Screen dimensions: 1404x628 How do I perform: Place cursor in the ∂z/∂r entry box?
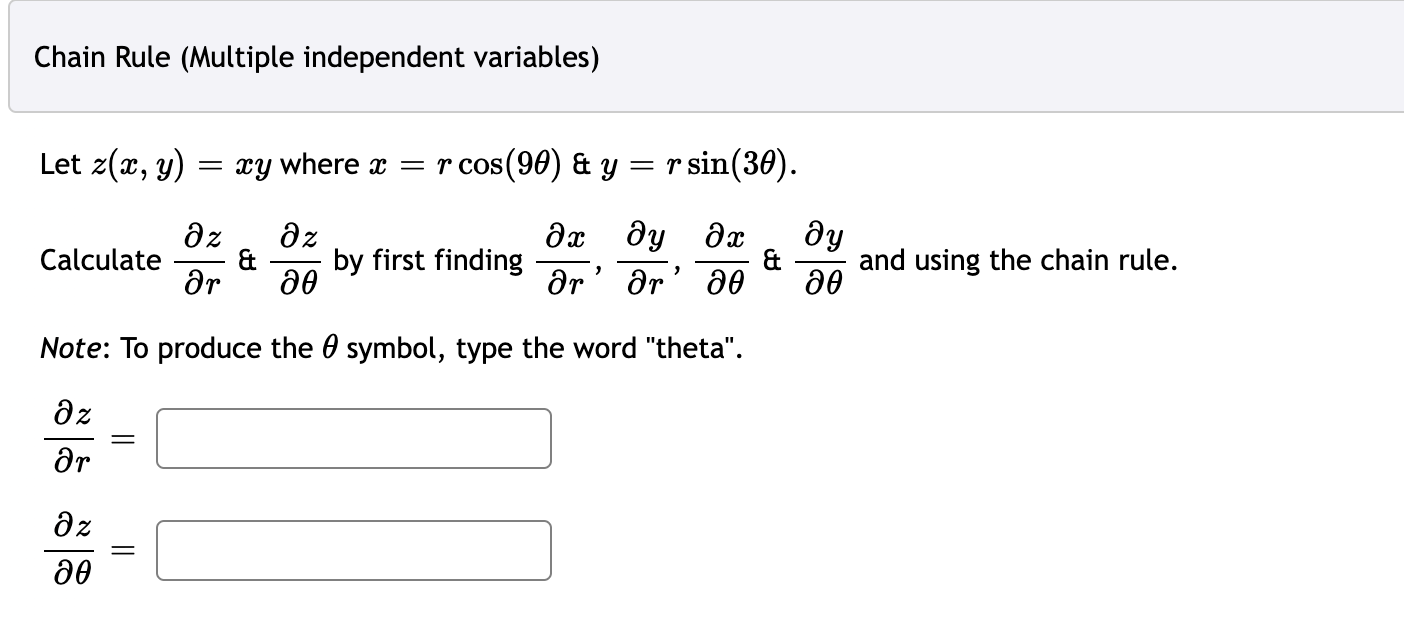353,438
